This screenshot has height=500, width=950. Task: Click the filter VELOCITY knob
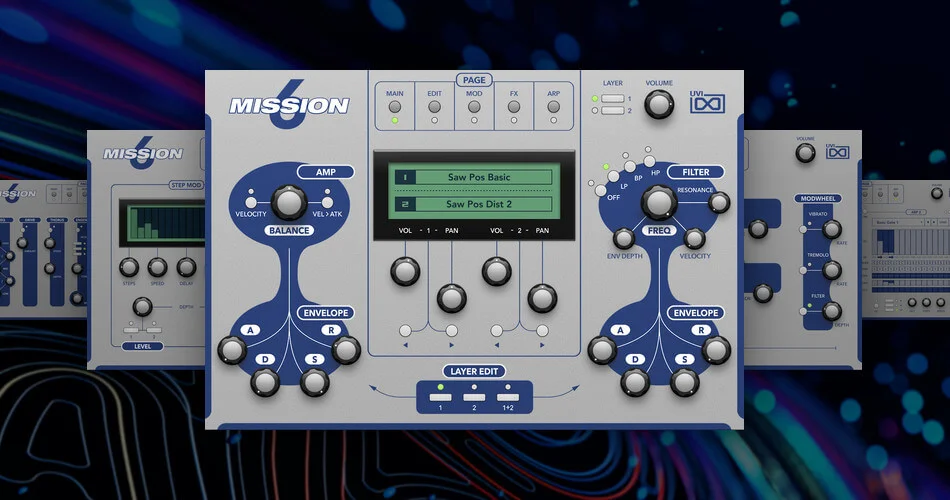(694, 239)
